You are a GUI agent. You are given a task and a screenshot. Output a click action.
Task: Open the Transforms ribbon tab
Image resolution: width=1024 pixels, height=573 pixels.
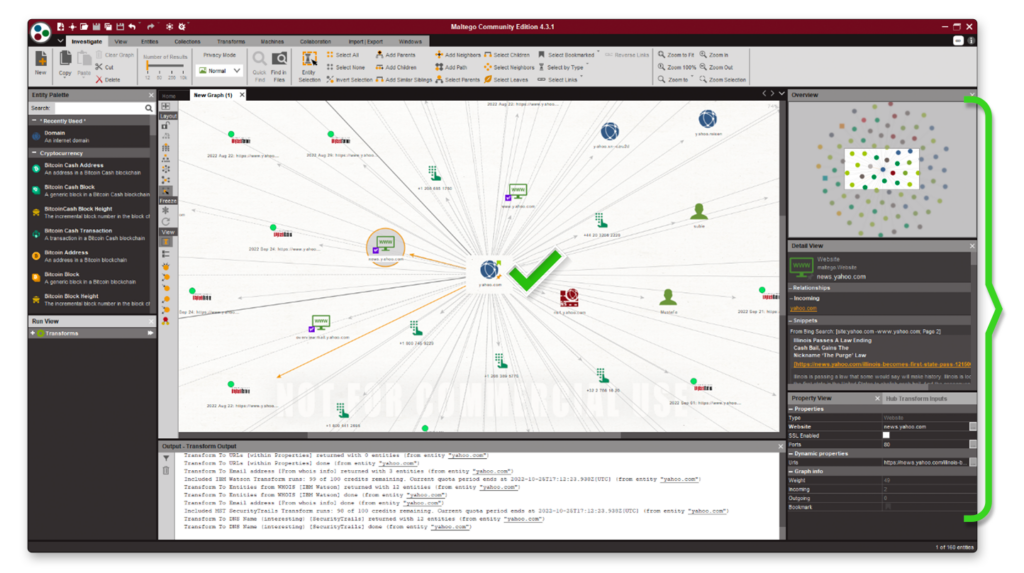(x=231, y=41)
